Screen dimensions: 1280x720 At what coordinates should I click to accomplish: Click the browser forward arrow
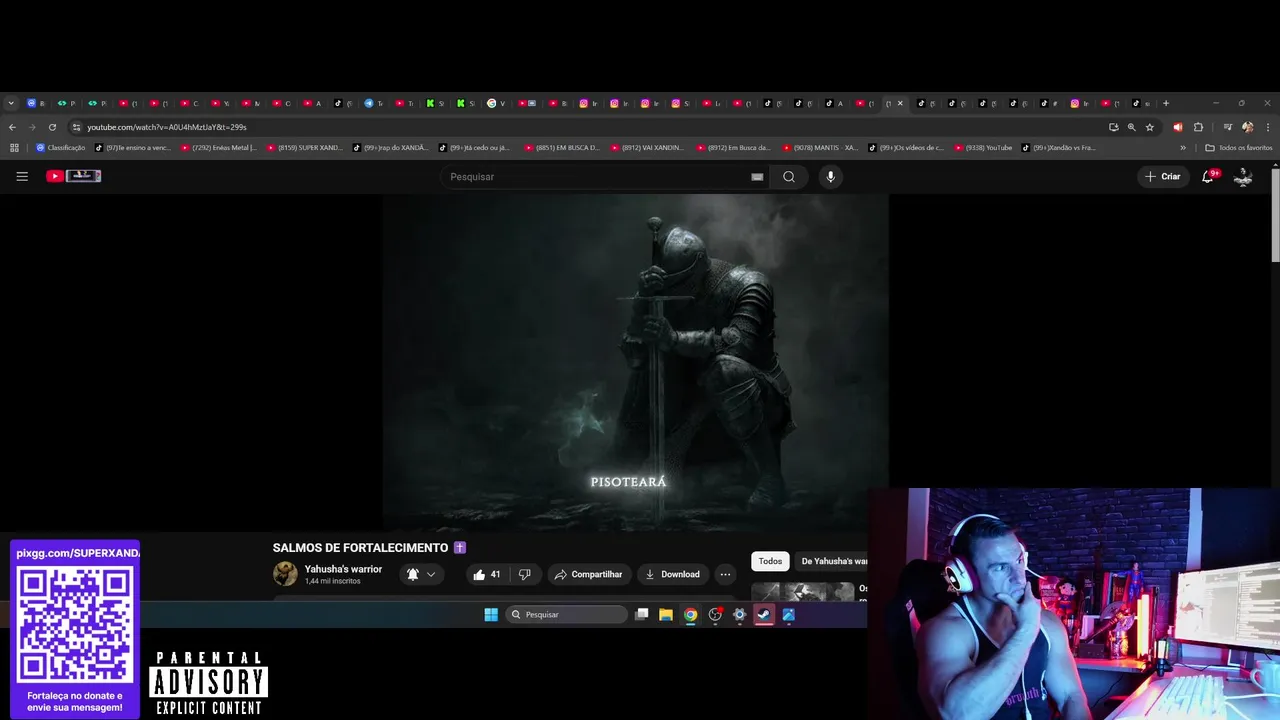[32, 127]
